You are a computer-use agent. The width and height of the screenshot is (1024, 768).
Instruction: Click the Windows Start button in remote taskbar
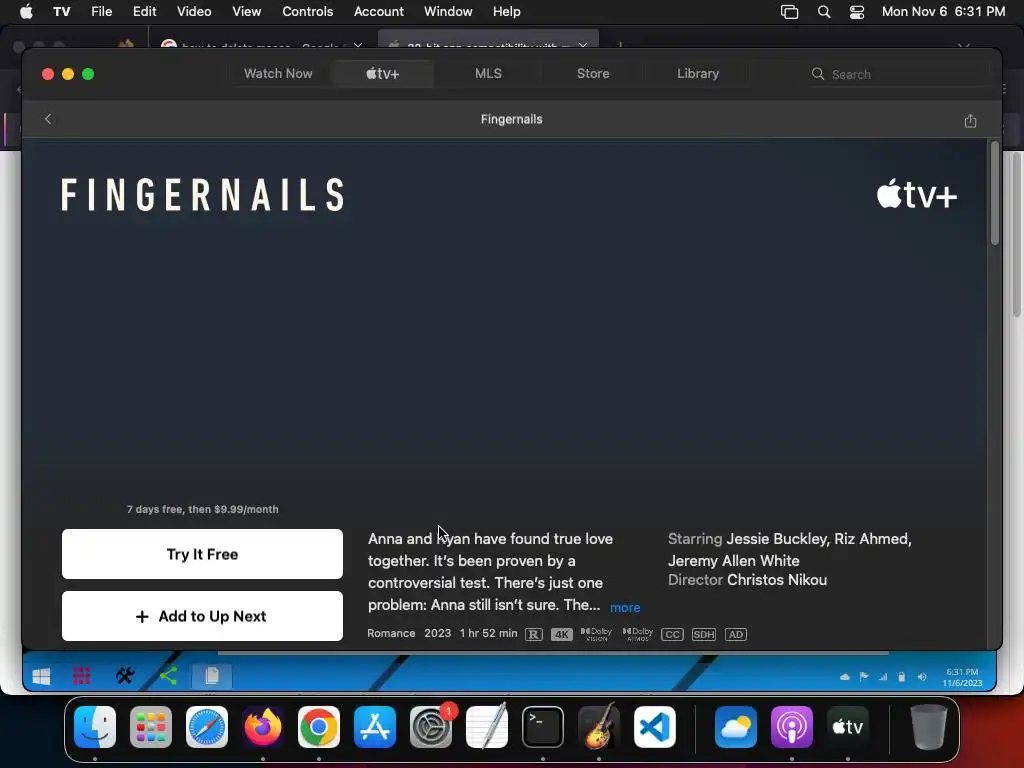(41, 677)
